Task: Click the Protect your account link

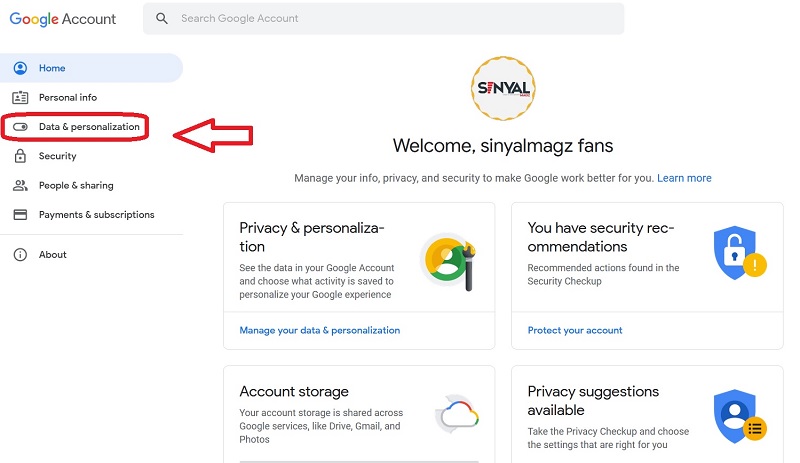Action: (x=575, y=330)
